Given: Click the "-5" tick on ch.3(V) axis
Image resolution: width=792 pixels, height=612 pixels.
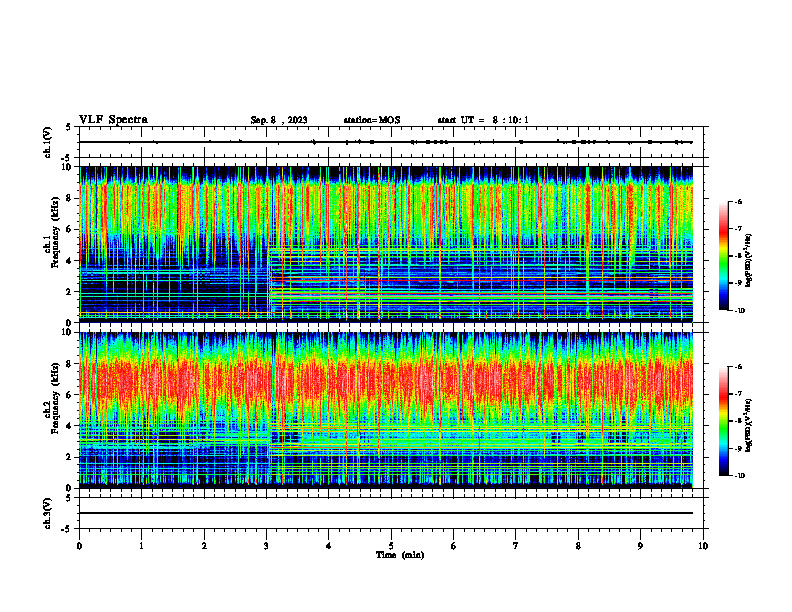Looking at the screenshot, I should point(67,529).
